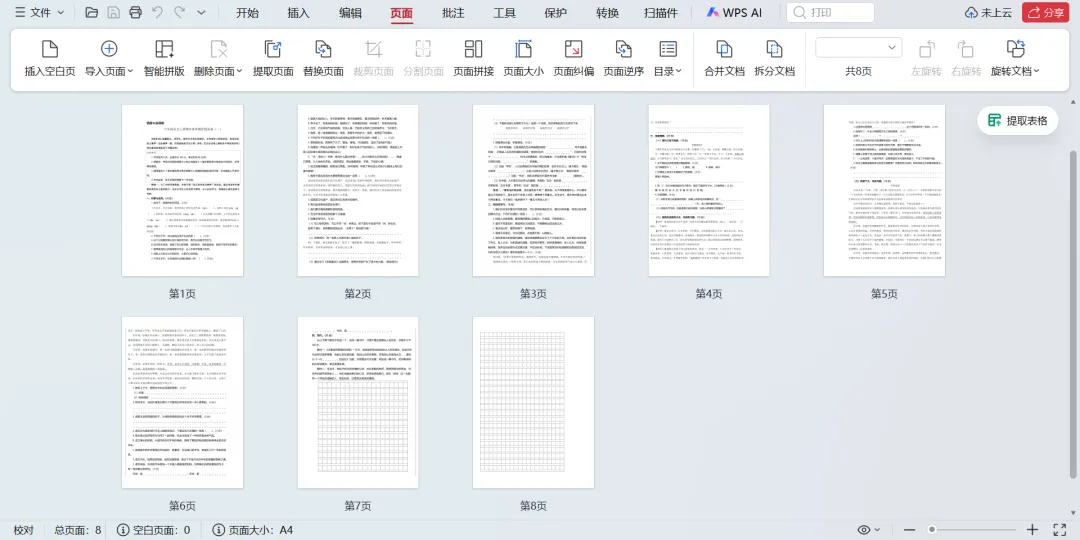The height and width of the screenshot is (540, 1080).
Task: Switch to the Scan (扫描件) tab
Action: pyautogui.click(x=661, y=13)
